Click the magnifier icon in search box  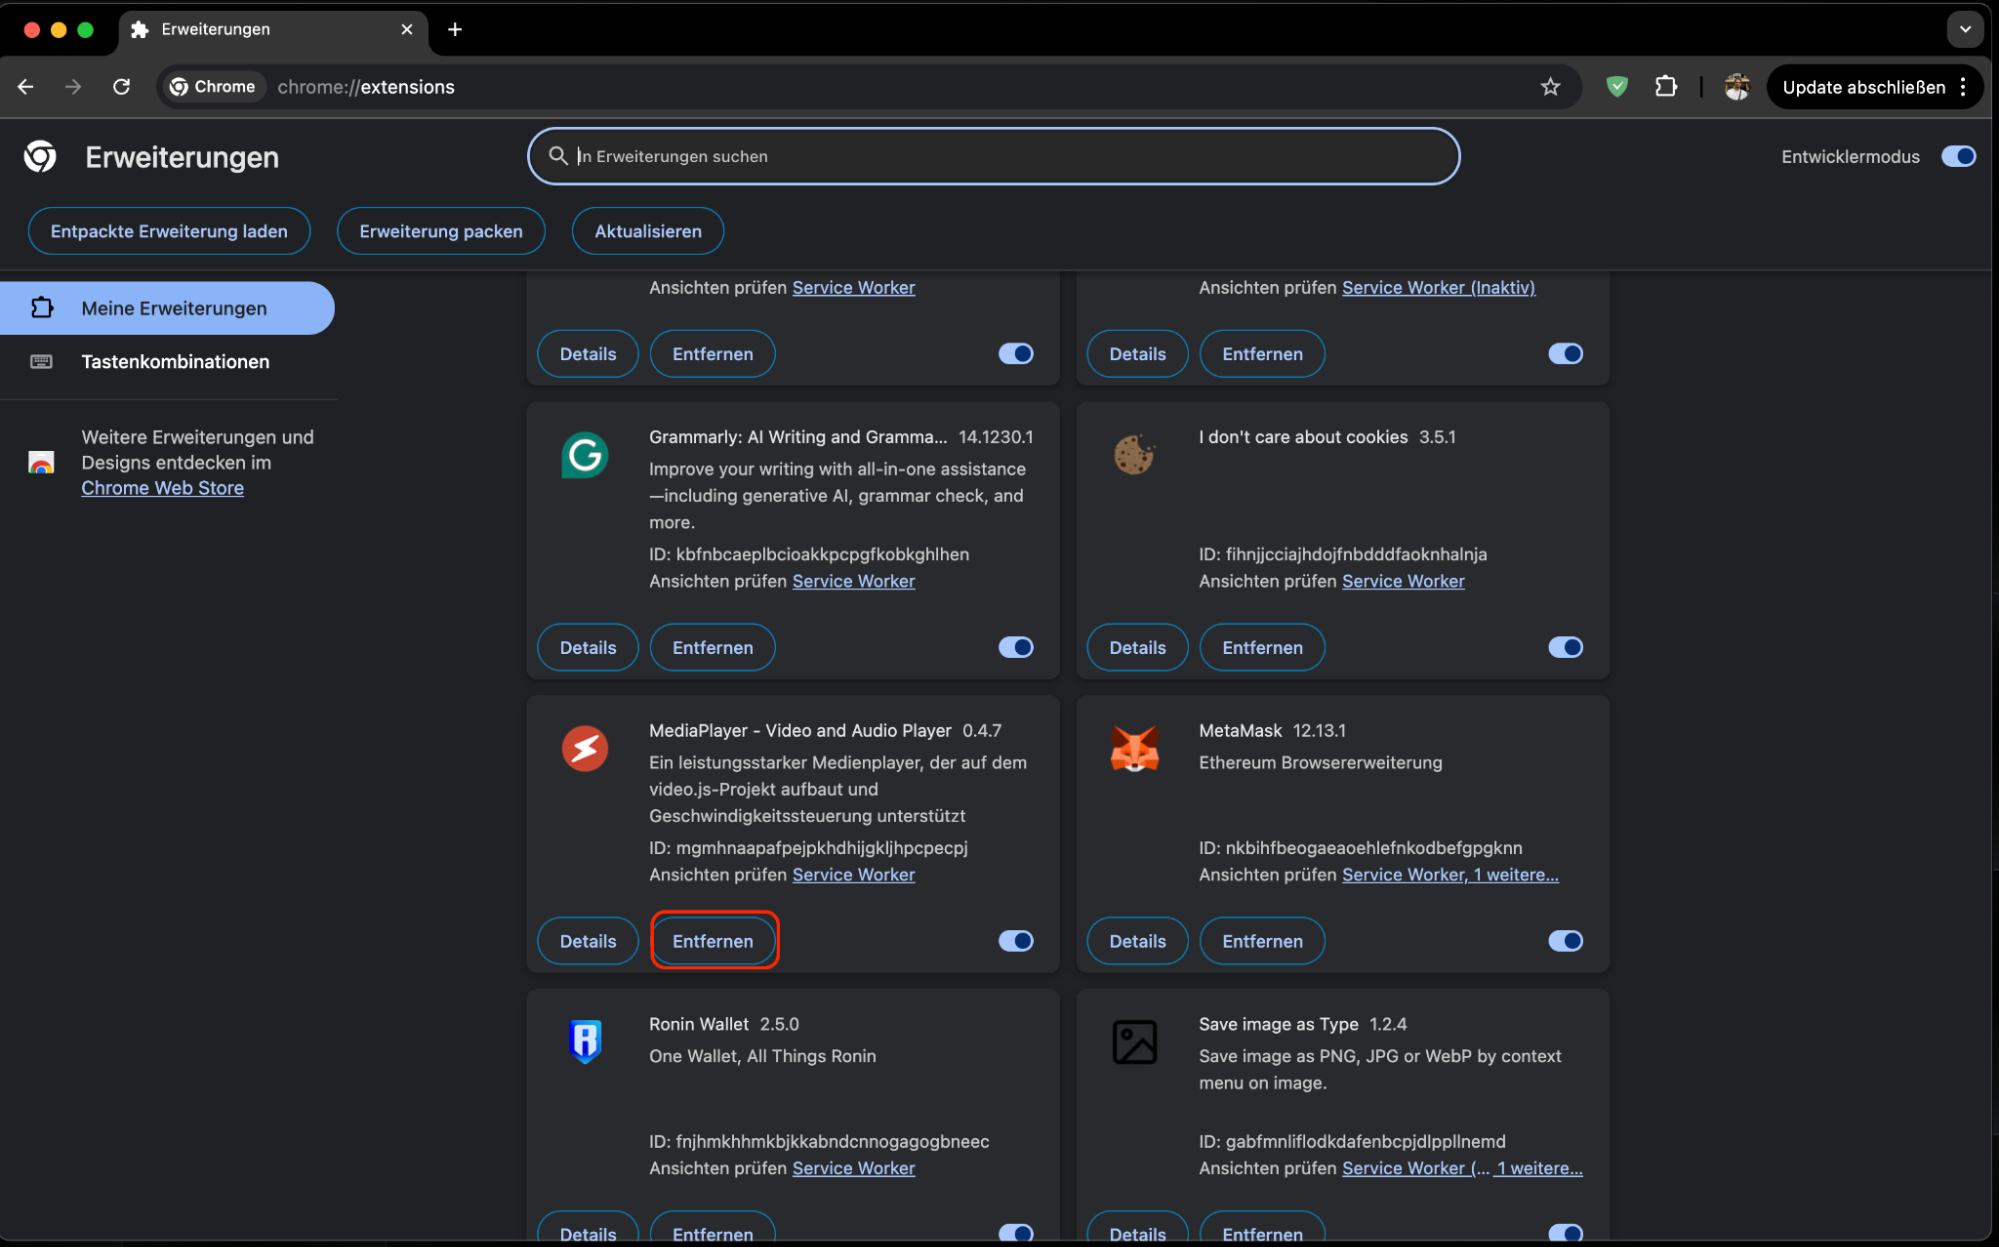coord(558,156)
